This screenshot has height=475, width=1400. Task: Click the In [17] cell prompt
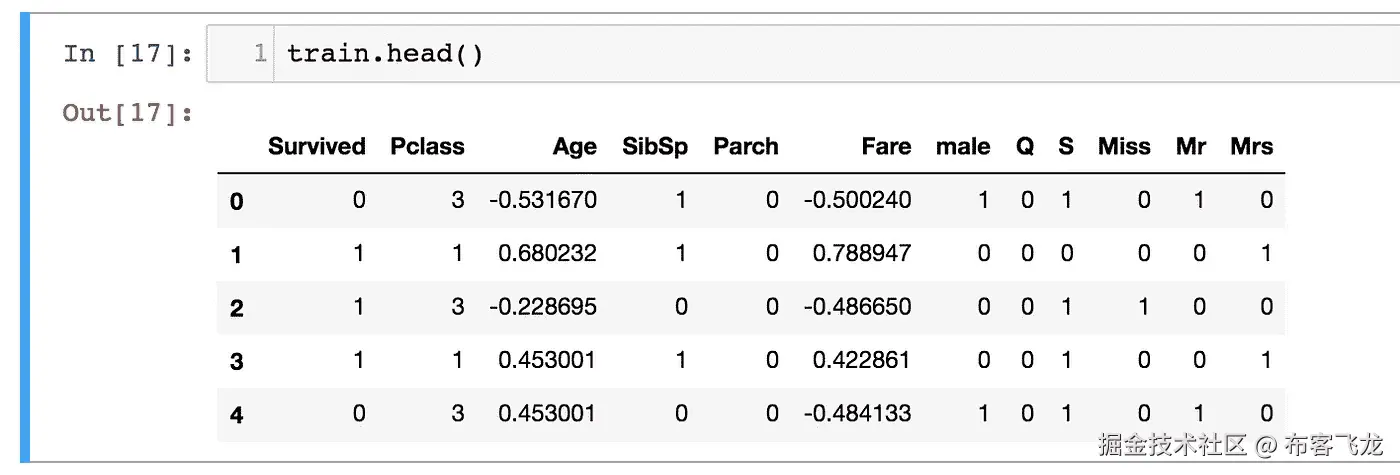[x=128, y=53]
